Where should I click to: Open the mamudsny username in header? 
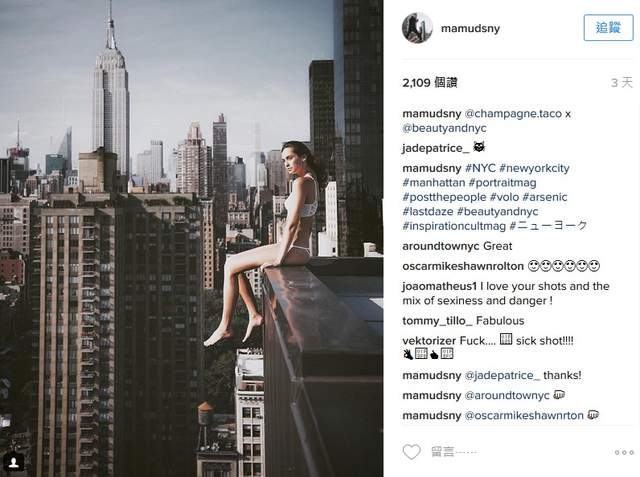470,29
